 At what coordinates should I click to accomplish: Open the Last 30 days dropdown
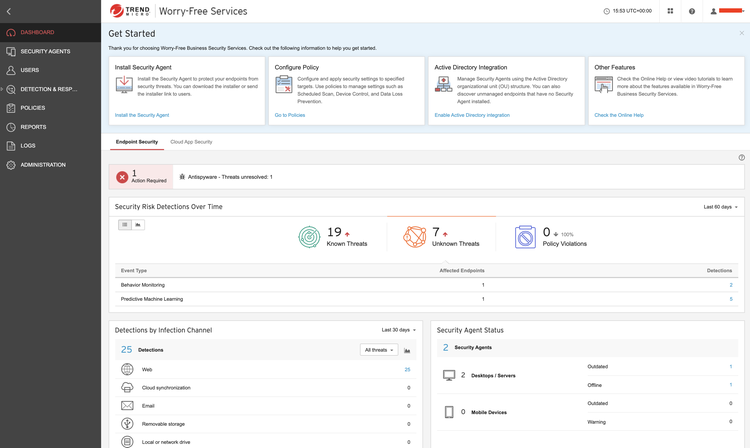pos(398,330)
